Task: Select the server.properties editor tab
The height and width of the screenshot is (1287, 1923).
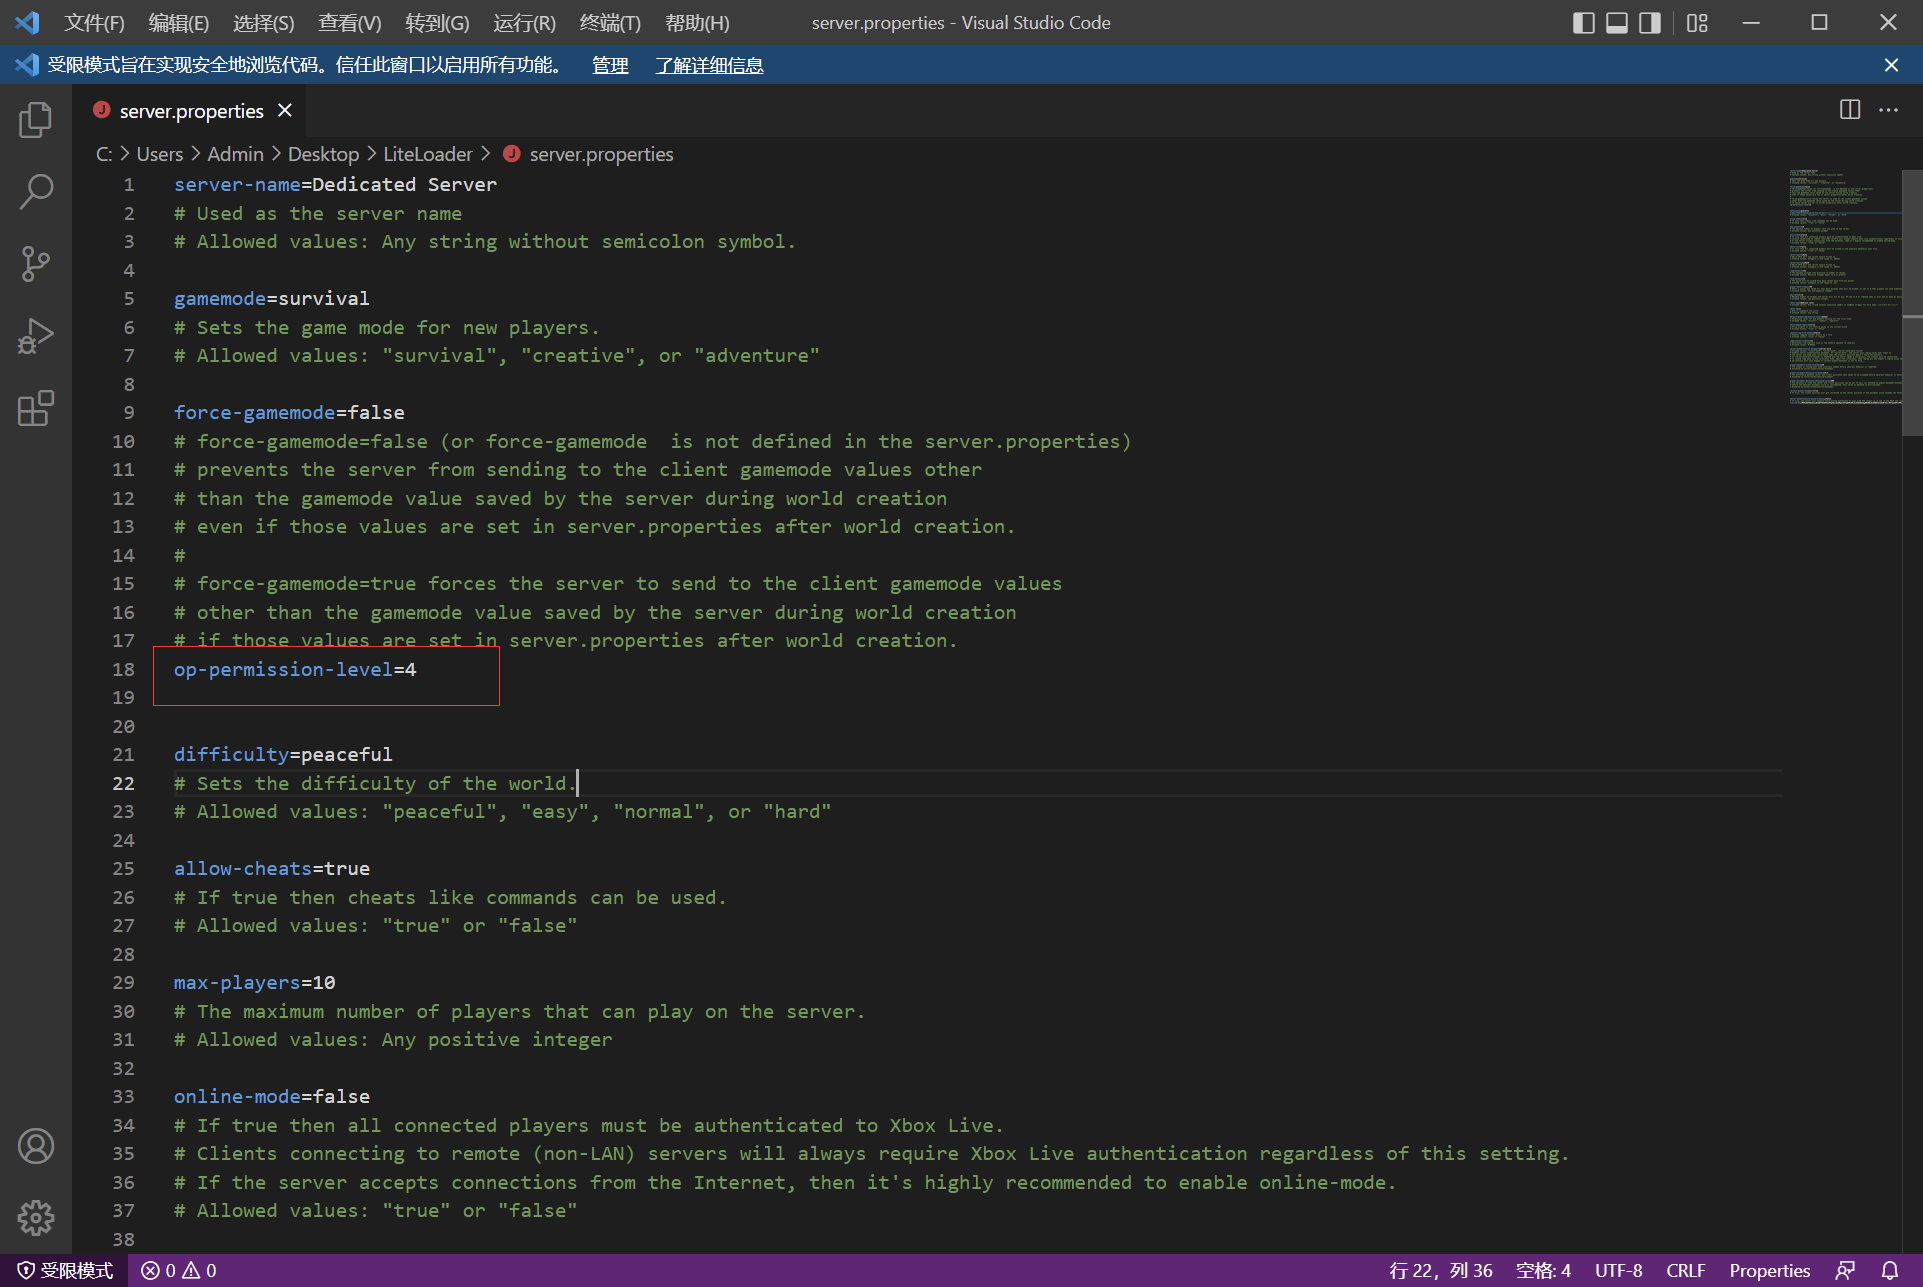Action: [188, 110]
